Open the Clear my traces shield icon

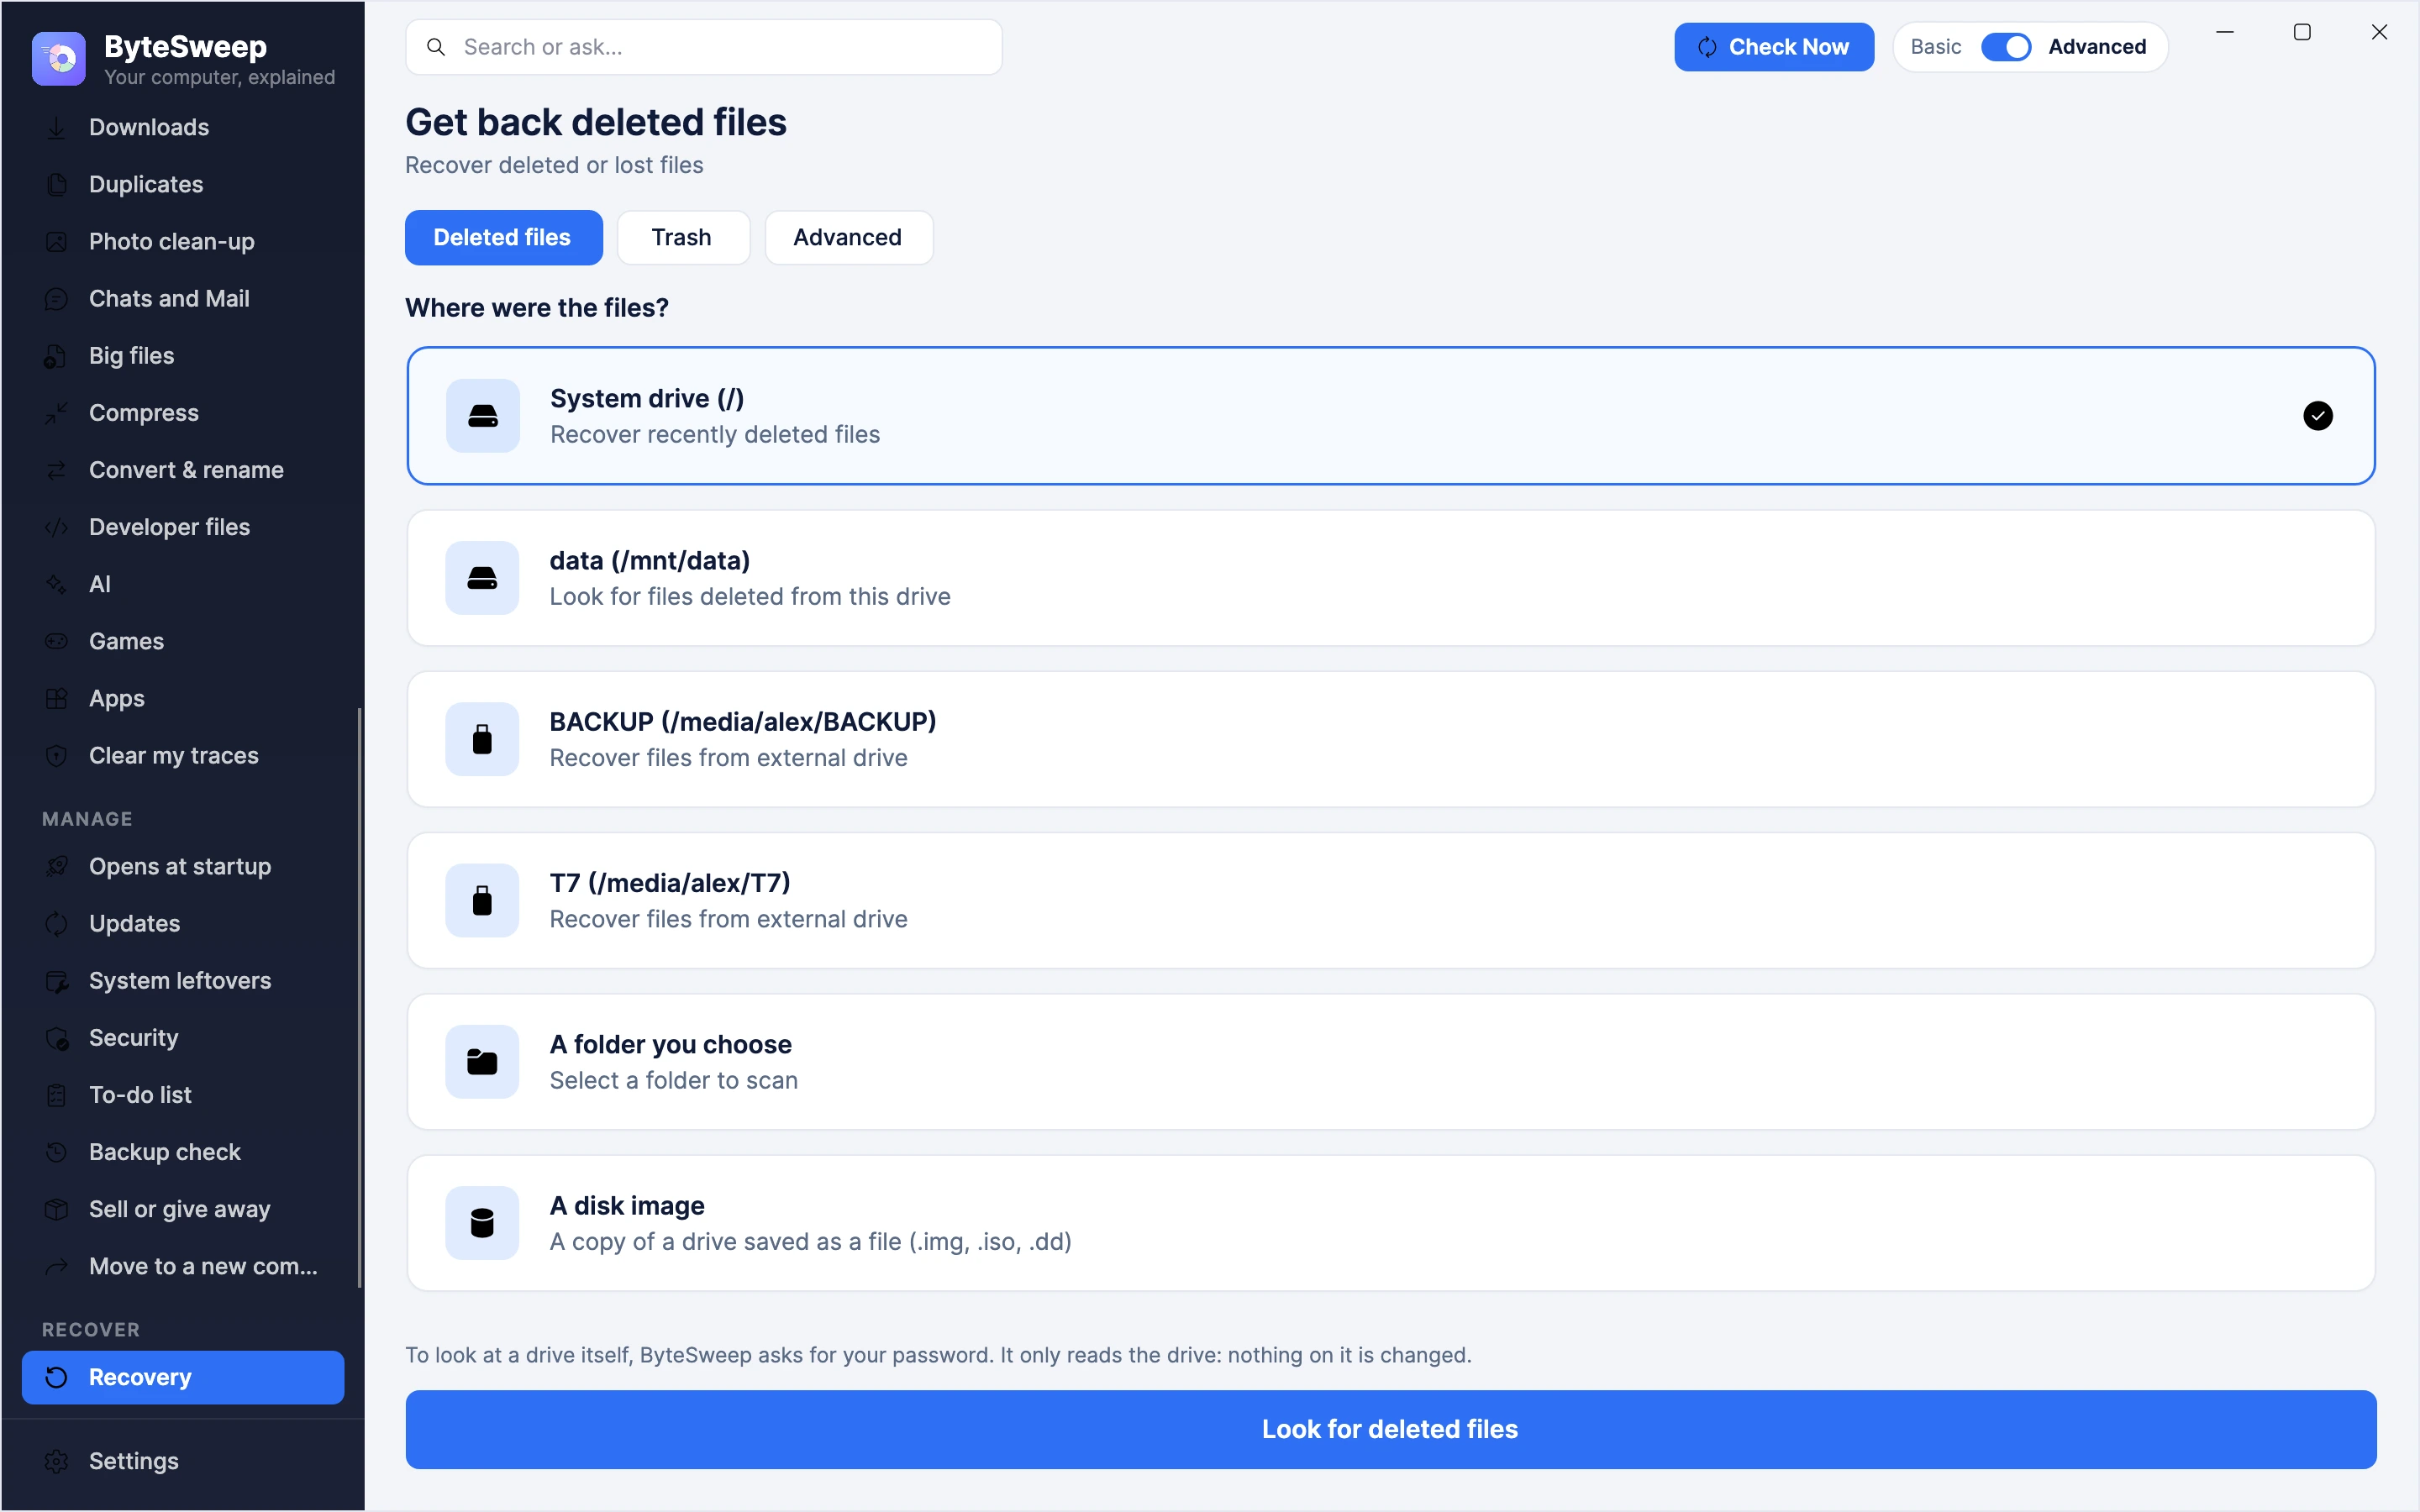(x=57, y=756)
